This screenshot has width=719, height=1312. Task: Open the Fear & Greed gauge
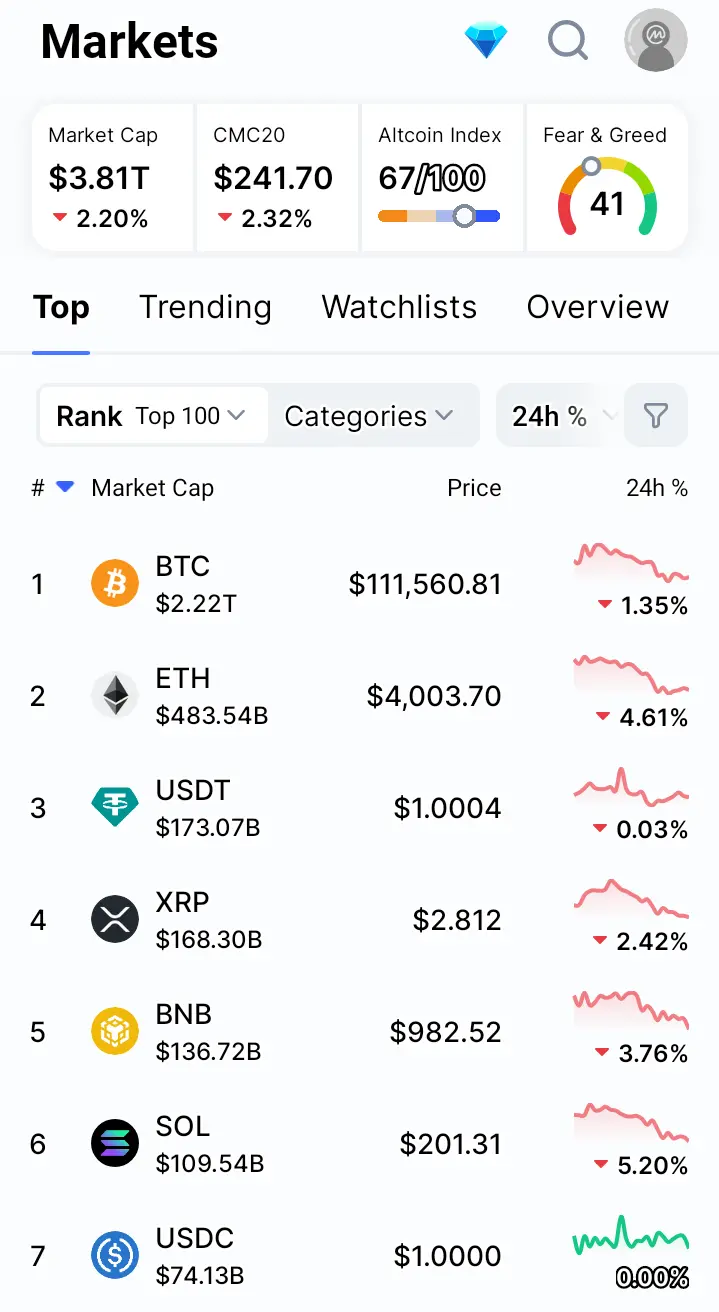tap(607, 195)
